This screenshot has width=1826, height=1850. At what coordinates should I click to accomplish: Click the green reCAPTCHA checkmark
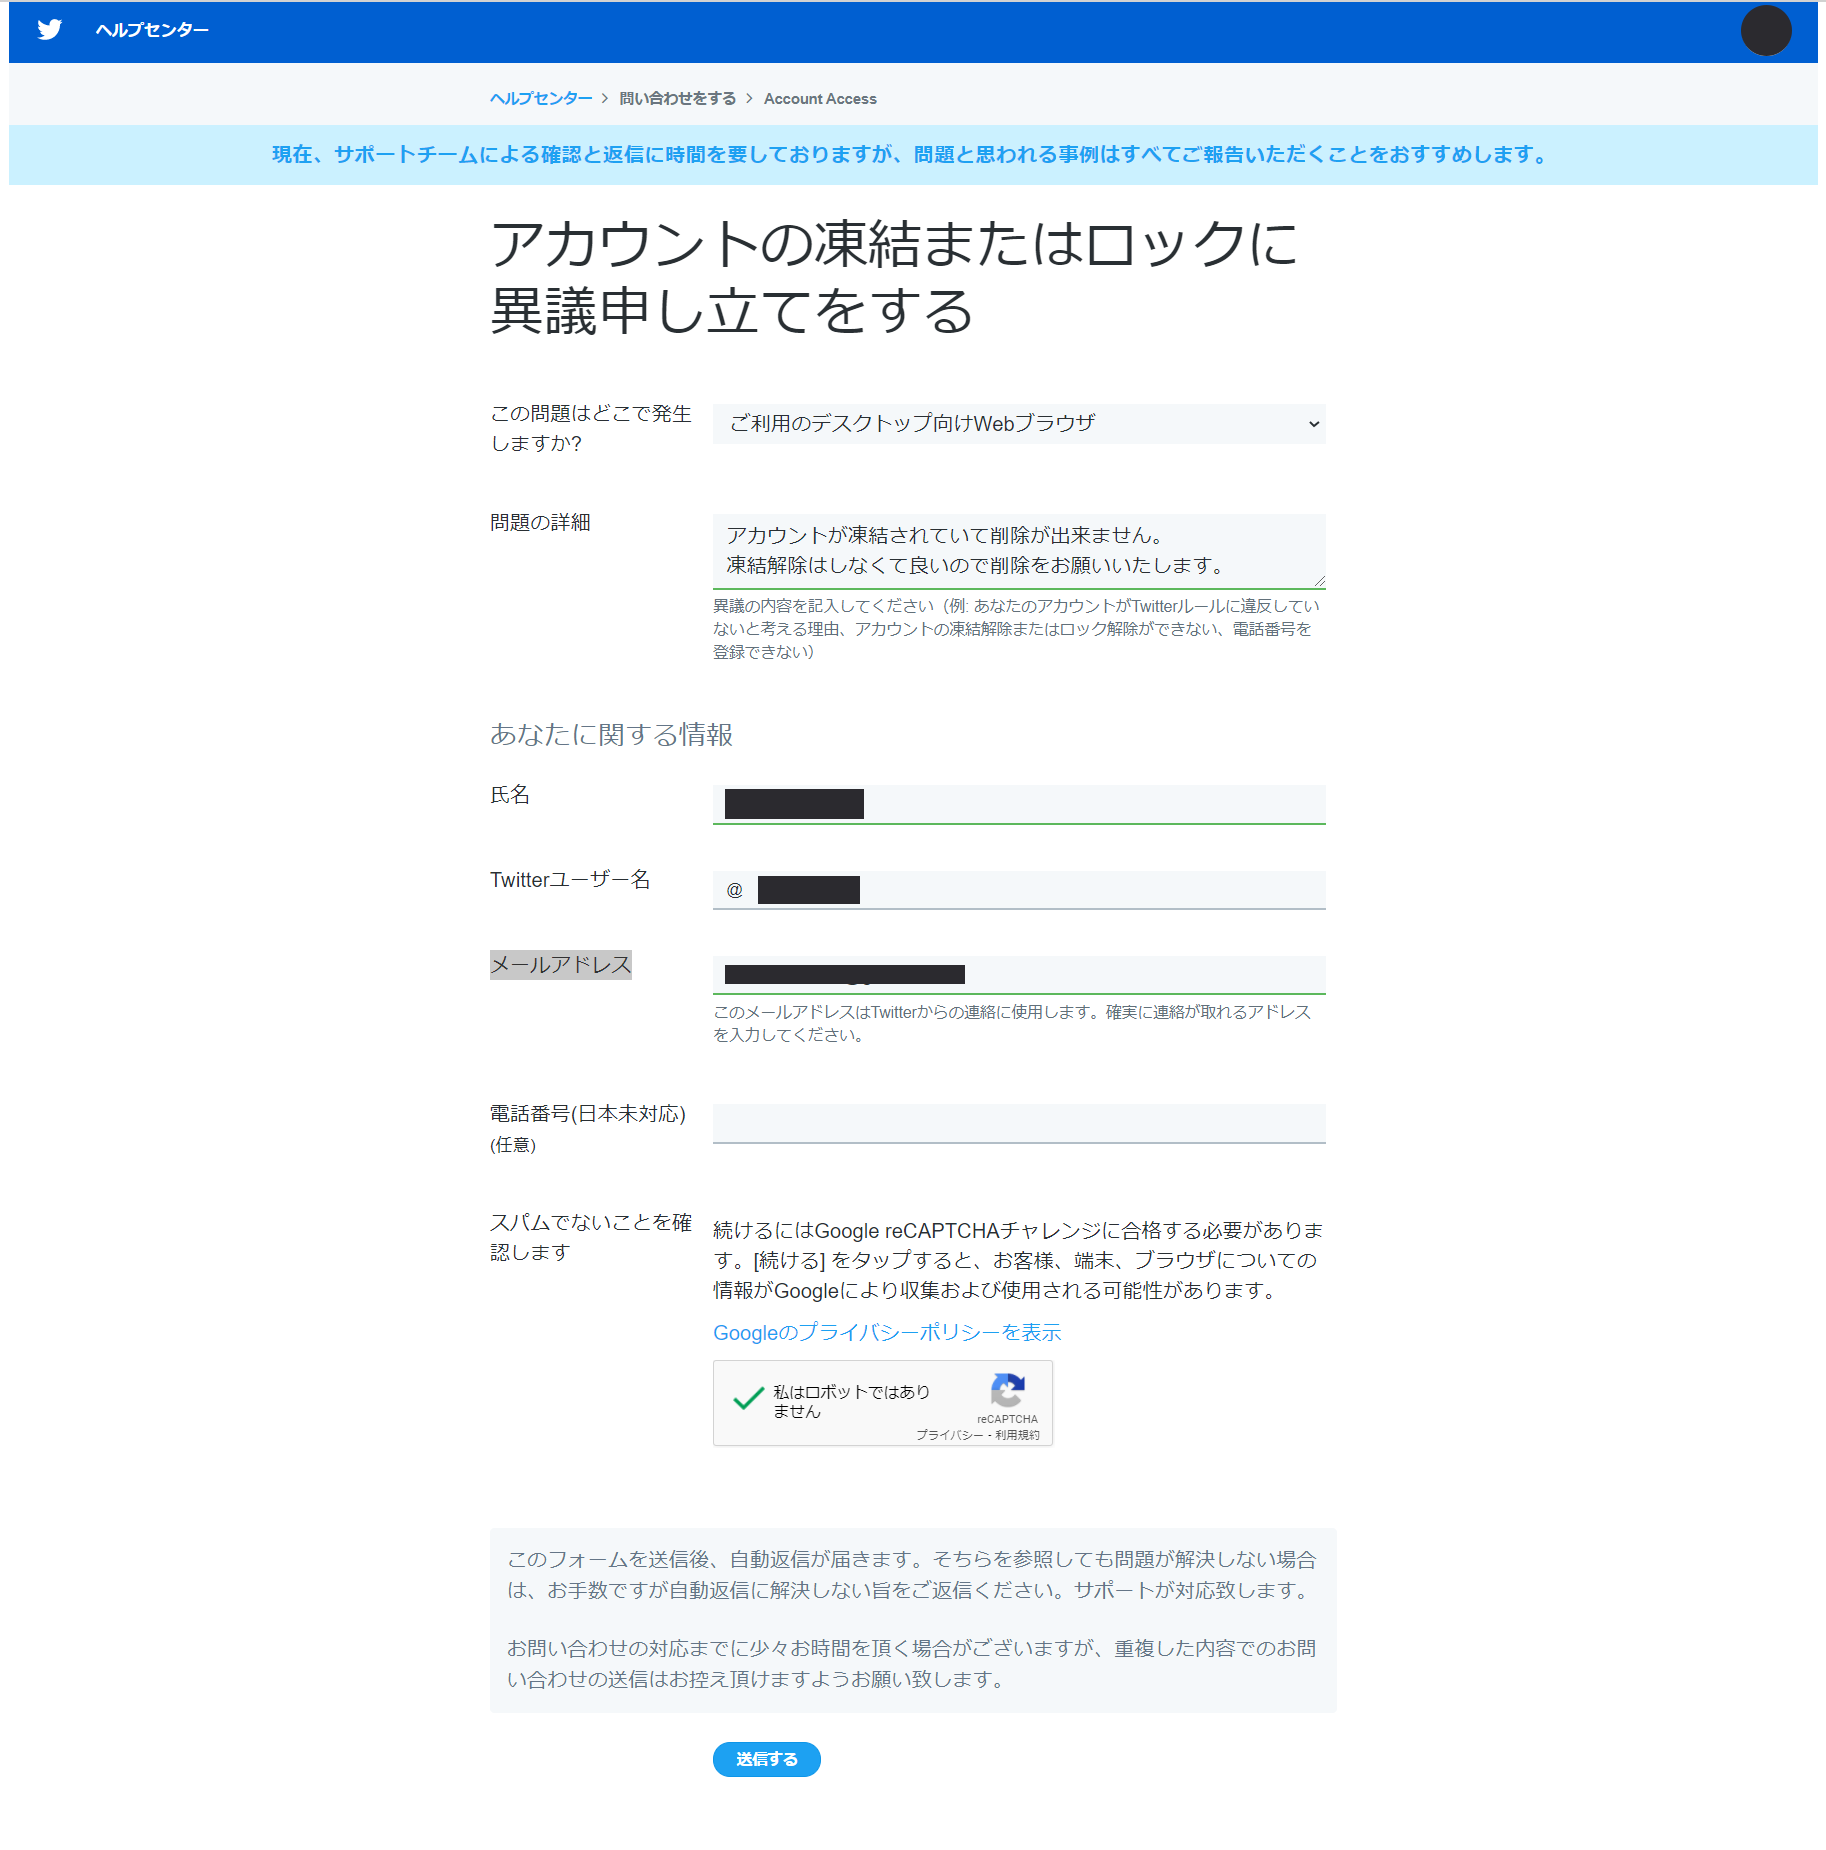coord(748,1399)
